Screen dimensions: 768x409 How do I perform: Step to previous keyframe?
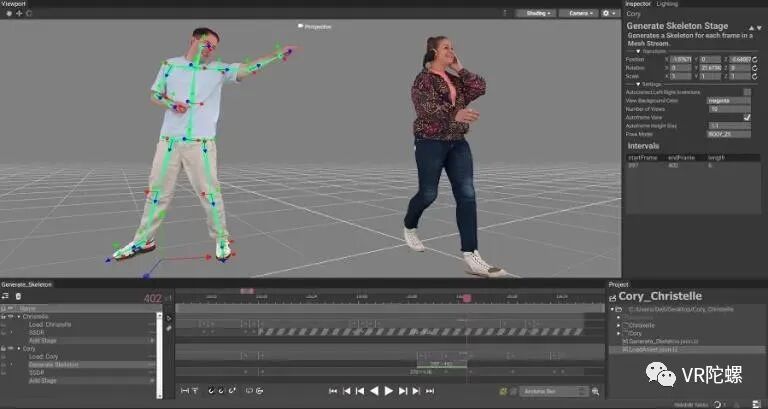pyautogui.click(x=347, y=391)
